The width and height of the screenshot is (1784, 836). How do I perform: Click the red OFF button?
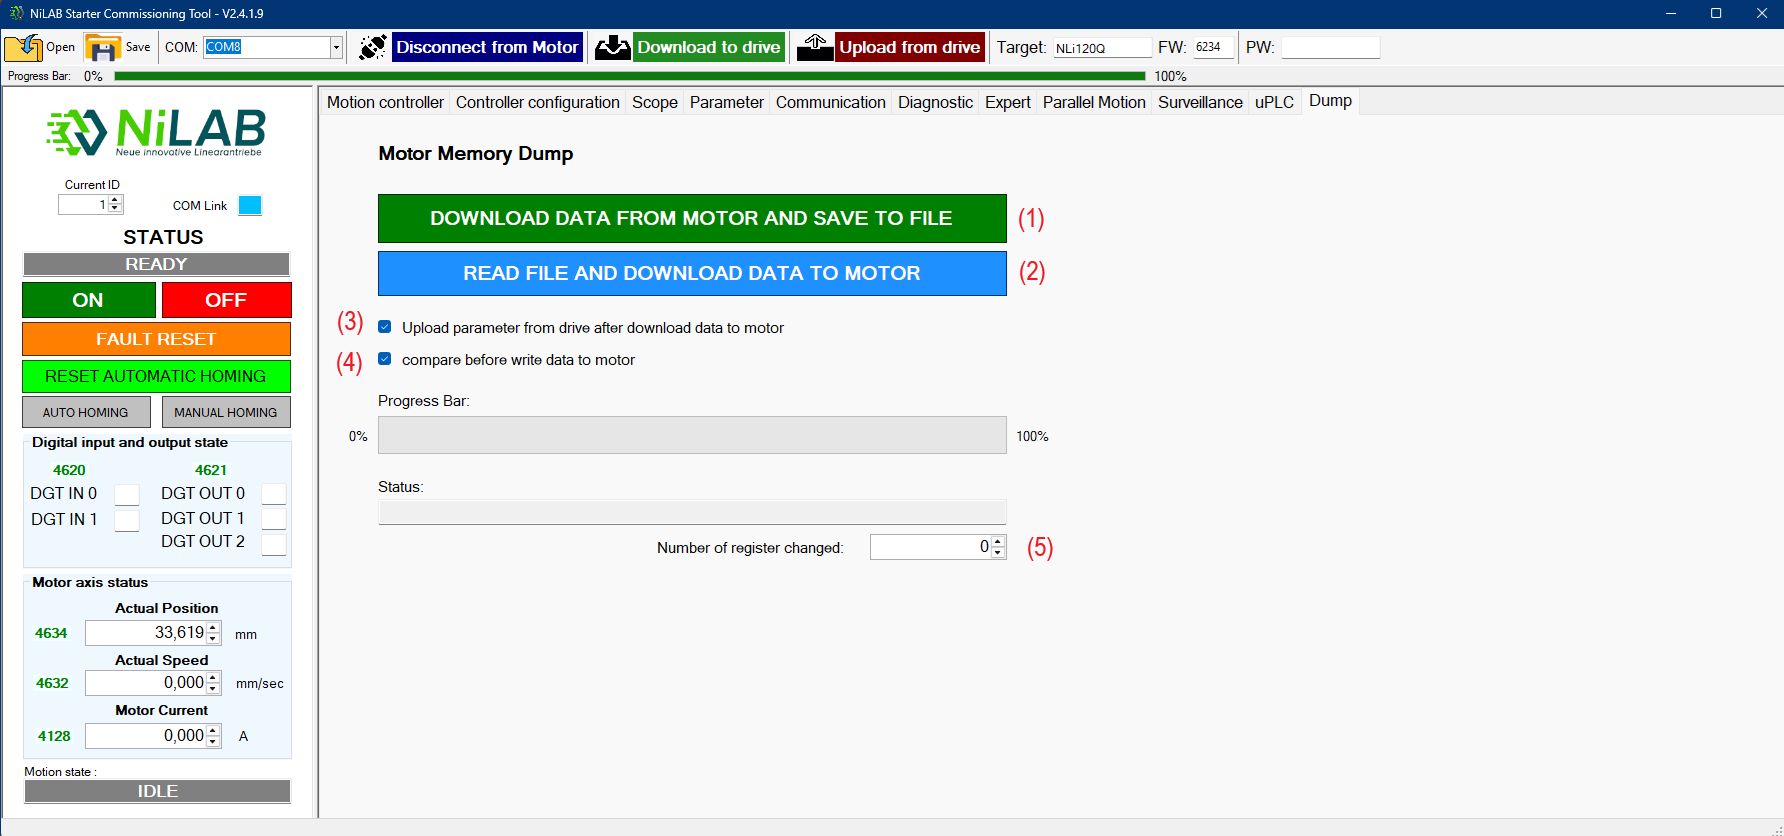(226, 300)
